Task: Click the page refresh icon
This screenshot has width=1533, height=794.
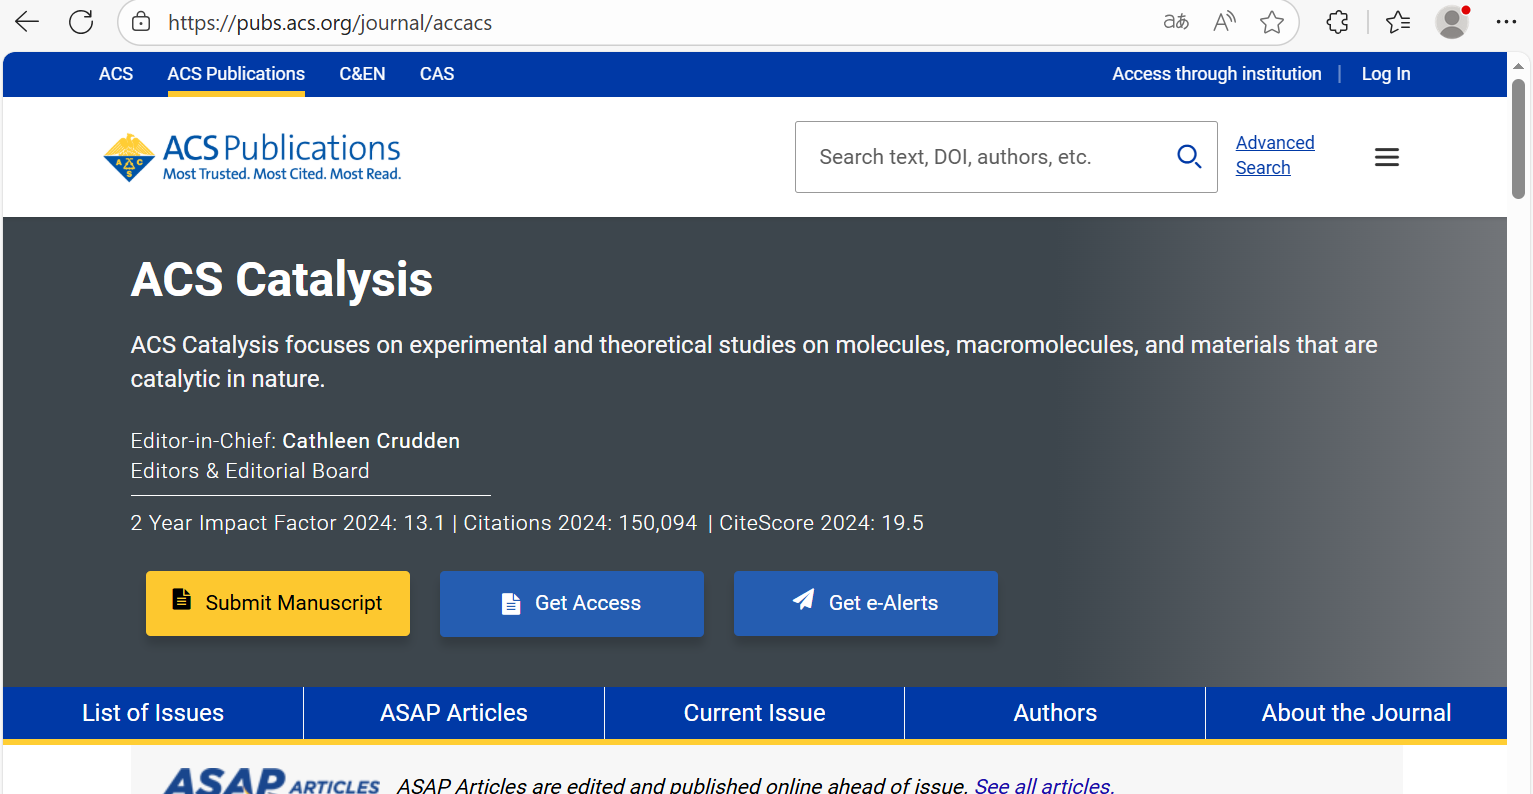Action: pos(81,22)
